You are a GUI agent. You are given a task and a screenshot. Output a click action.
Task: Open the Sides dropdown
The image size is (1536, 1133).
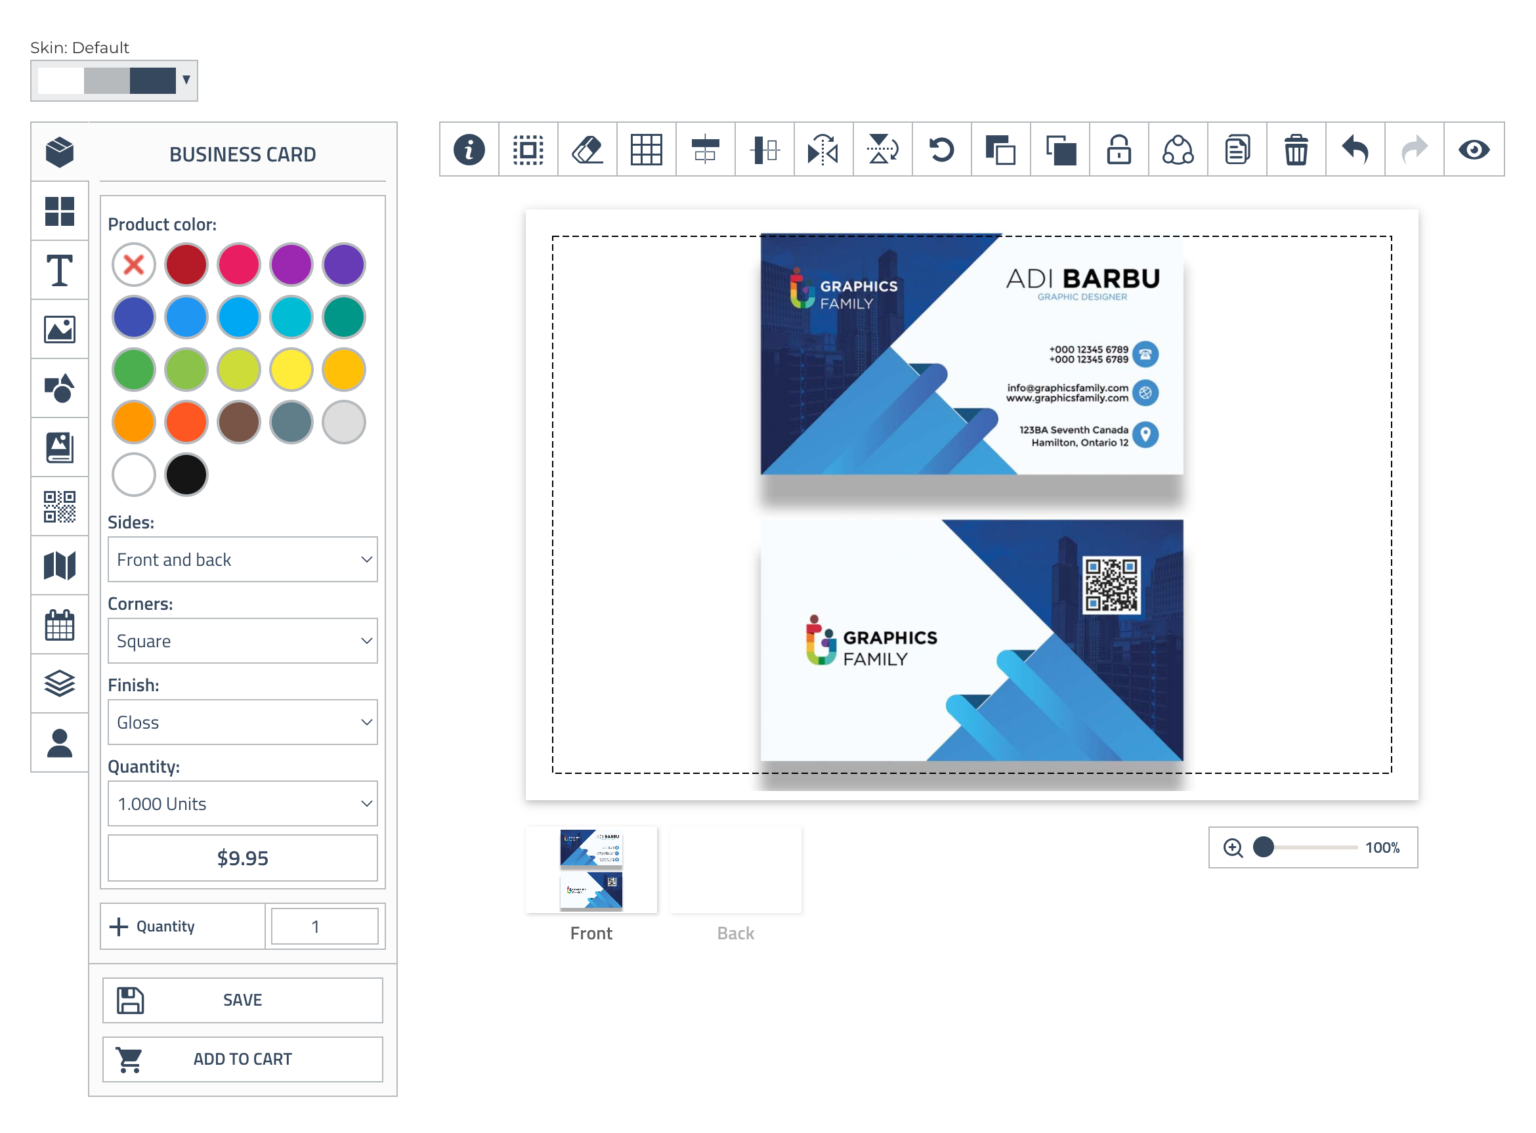coord(243,560)
